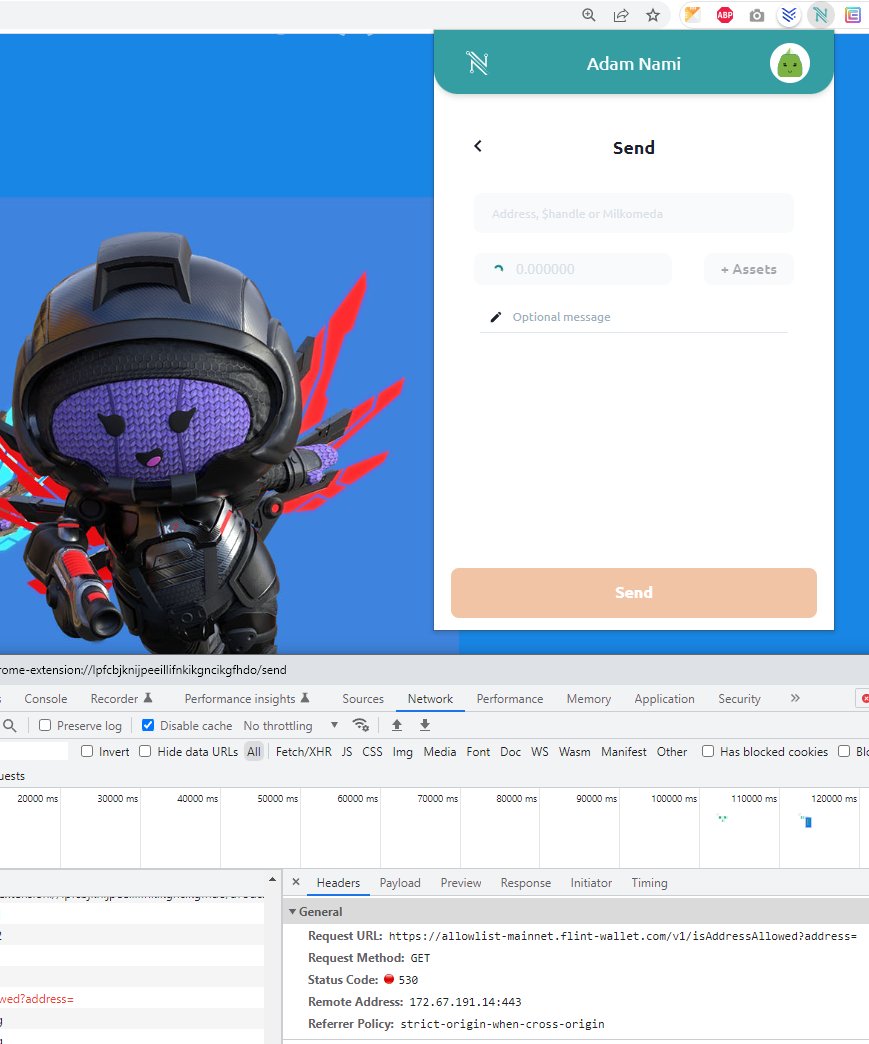This screenshot has width=869, height=1044.
Task: Filter requests by Font
Action: point(478,751)
